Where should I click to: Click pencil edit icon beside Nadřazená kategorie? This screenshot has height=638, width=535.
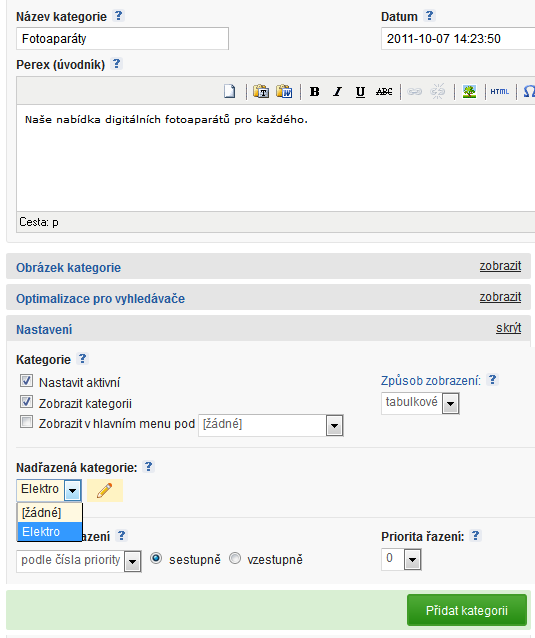pos(105,490)
